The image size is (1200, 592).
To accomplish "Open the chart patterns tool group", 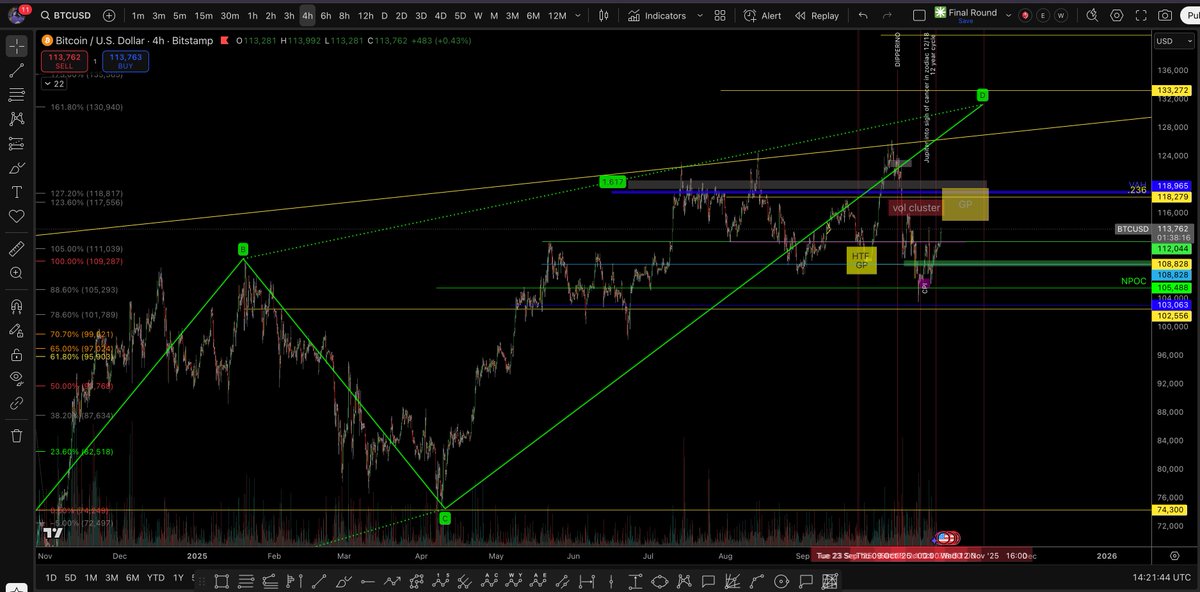I will (17, 118).
